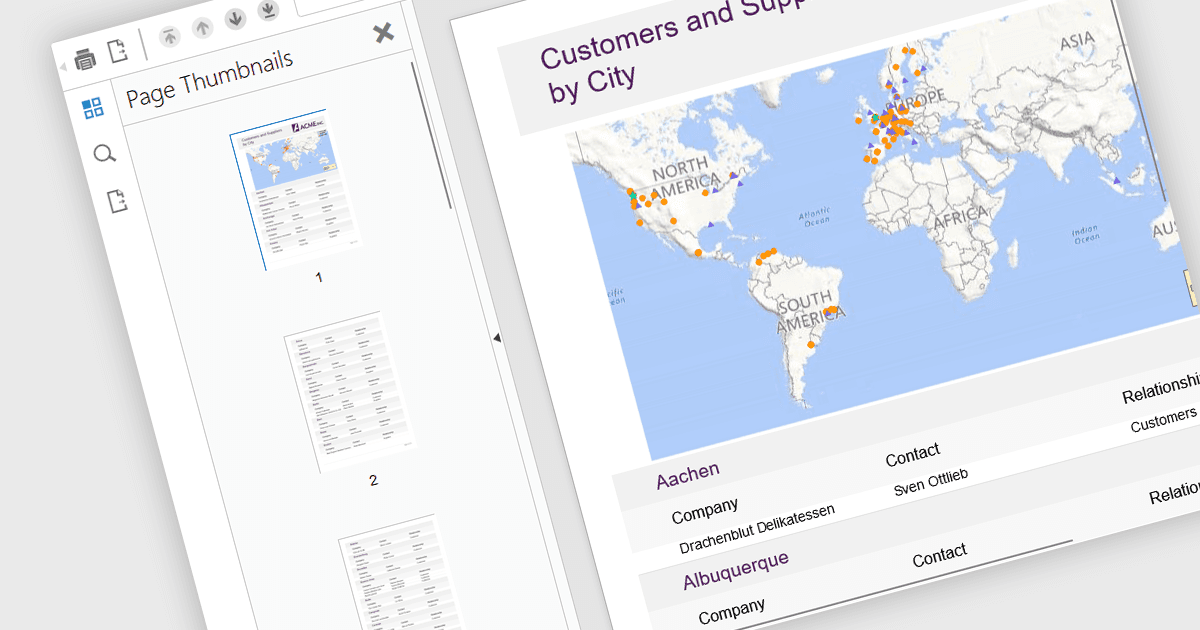Click the 'Company' header under Aachen
1200x630 pixels.
pos(705,510)
